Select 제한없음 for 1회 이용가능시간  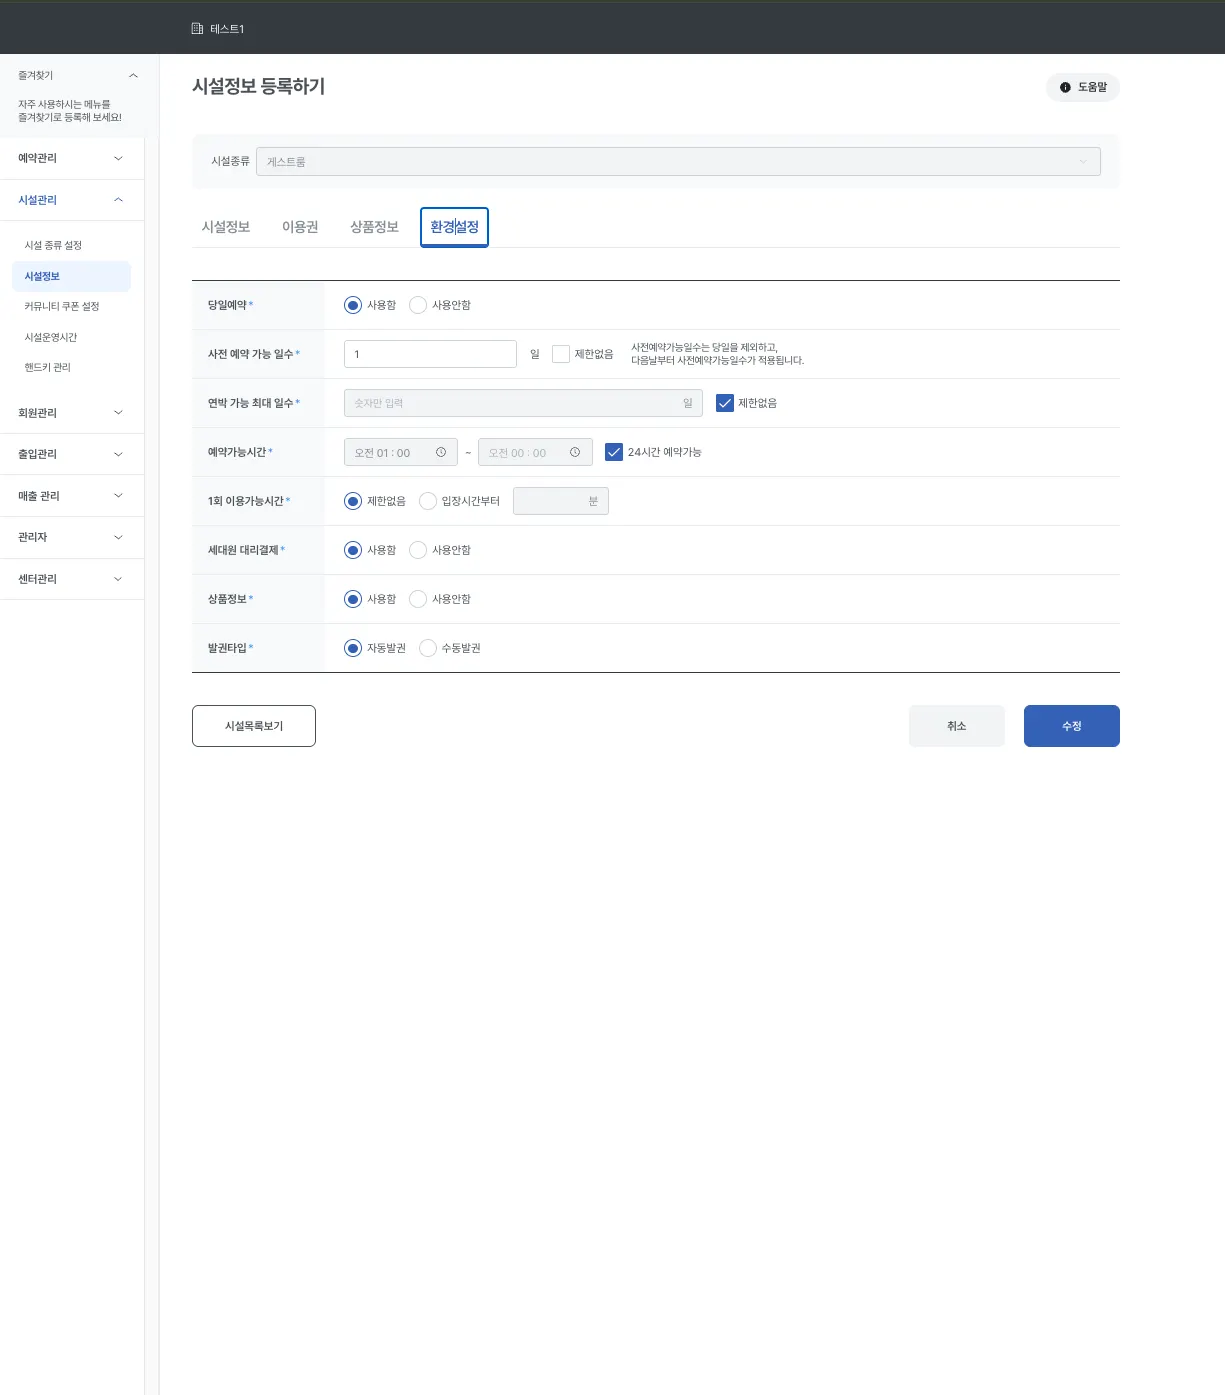353,501
